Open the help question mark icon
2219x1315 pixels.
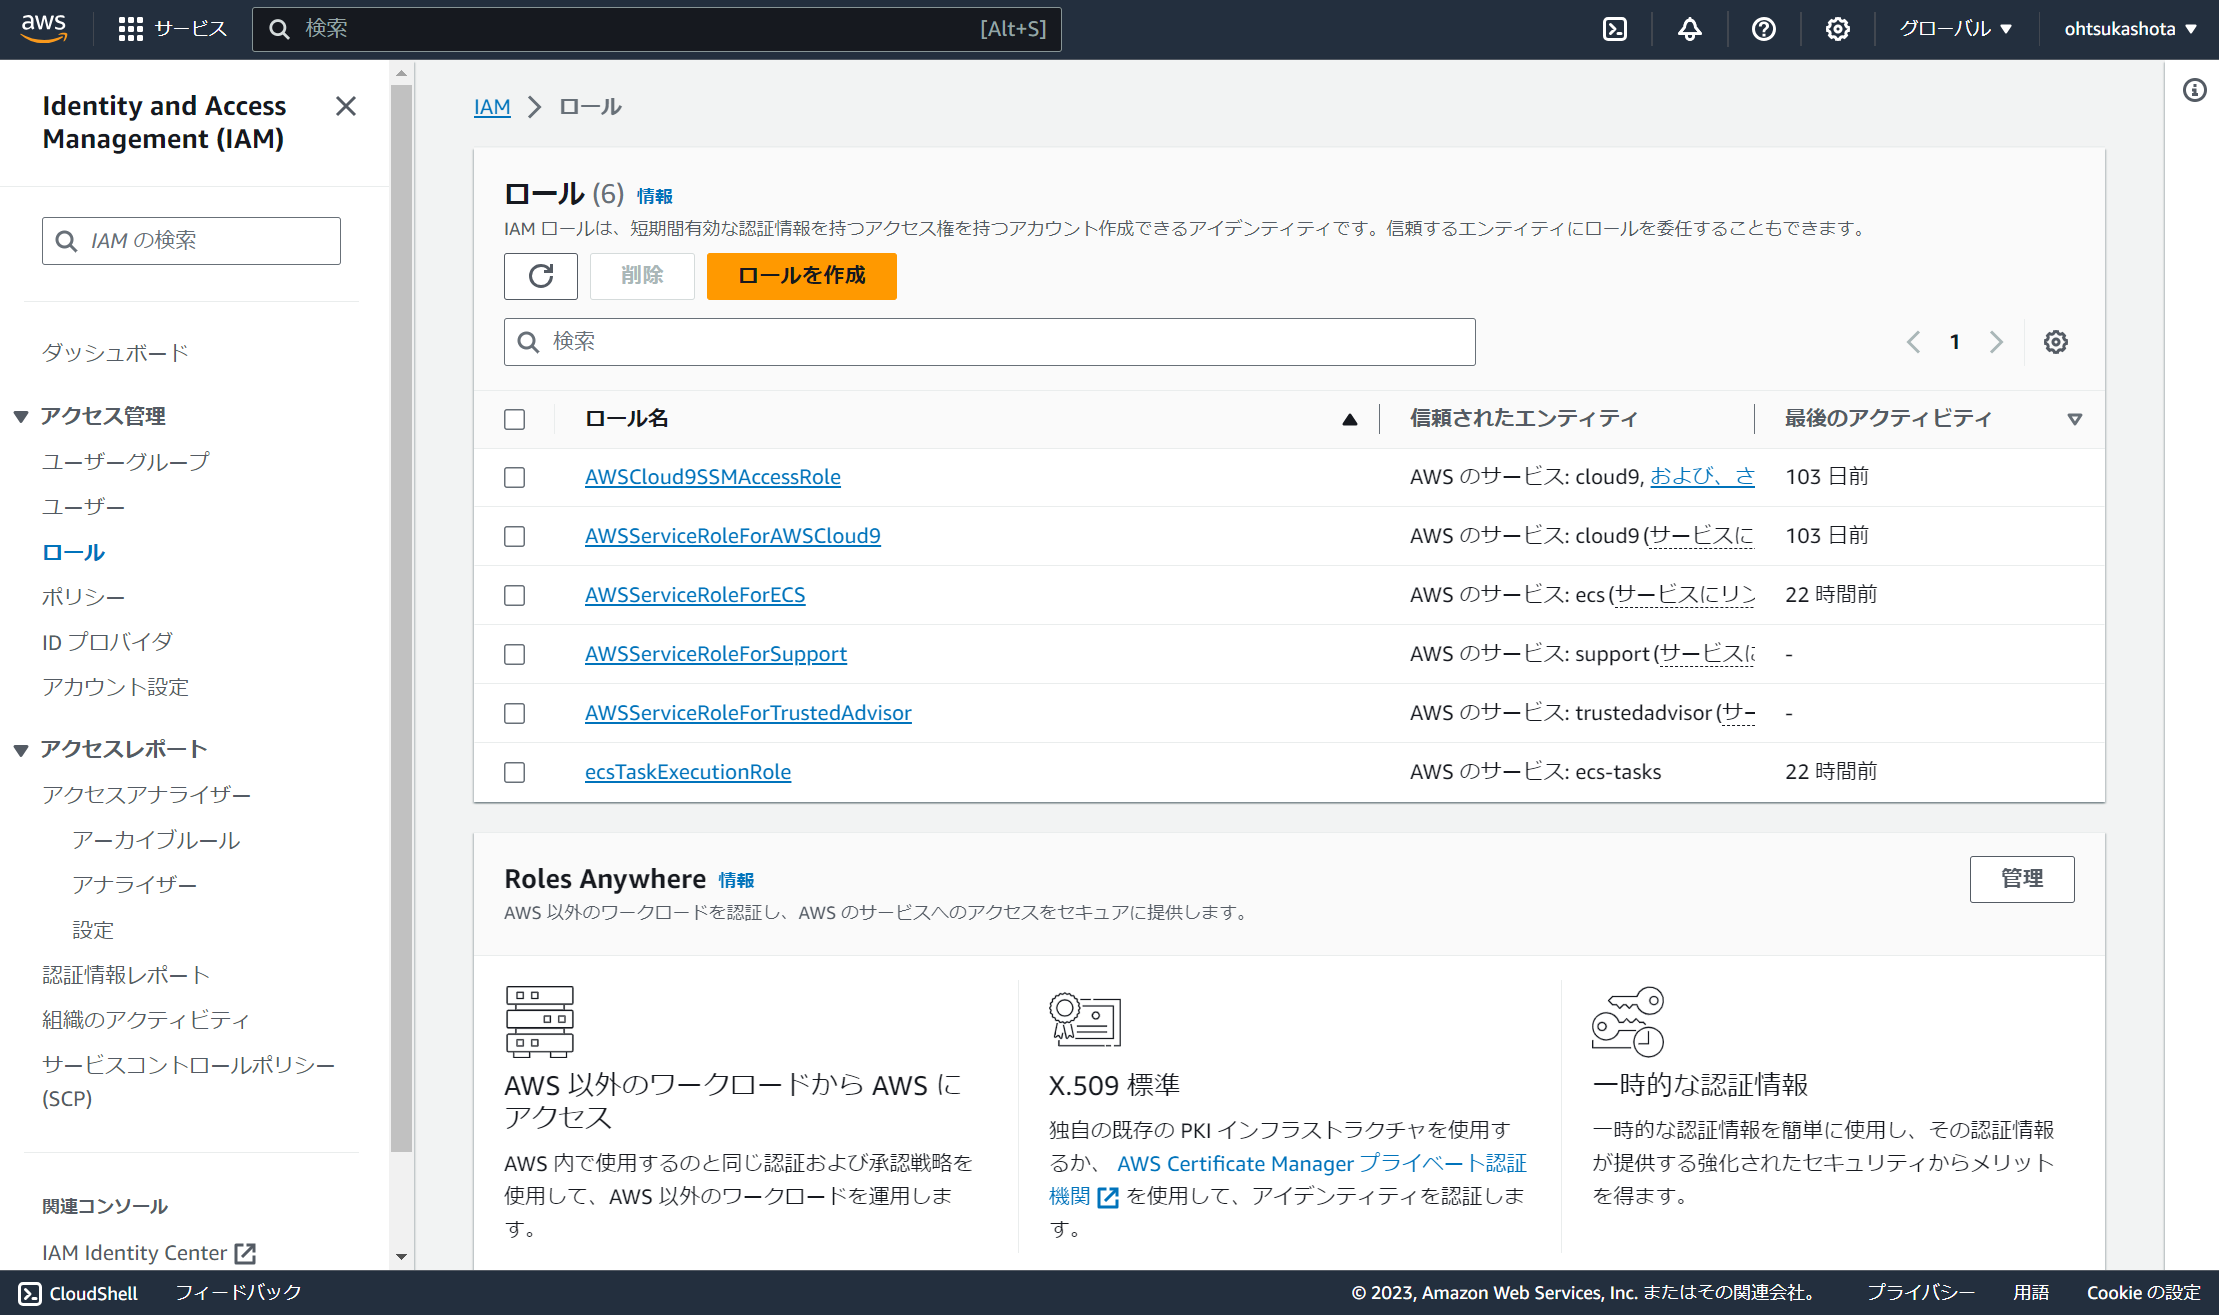point(1763,29)
